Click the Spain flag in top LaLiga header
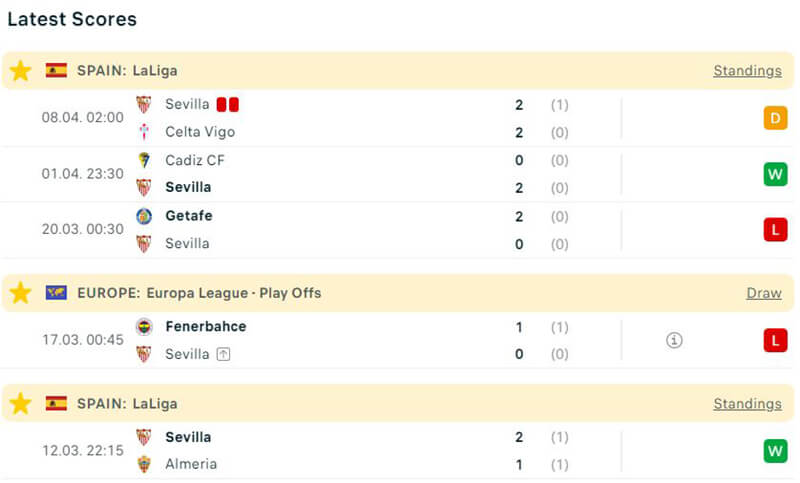The height and width of the screenshot is (483, 800). click(56, 71)
